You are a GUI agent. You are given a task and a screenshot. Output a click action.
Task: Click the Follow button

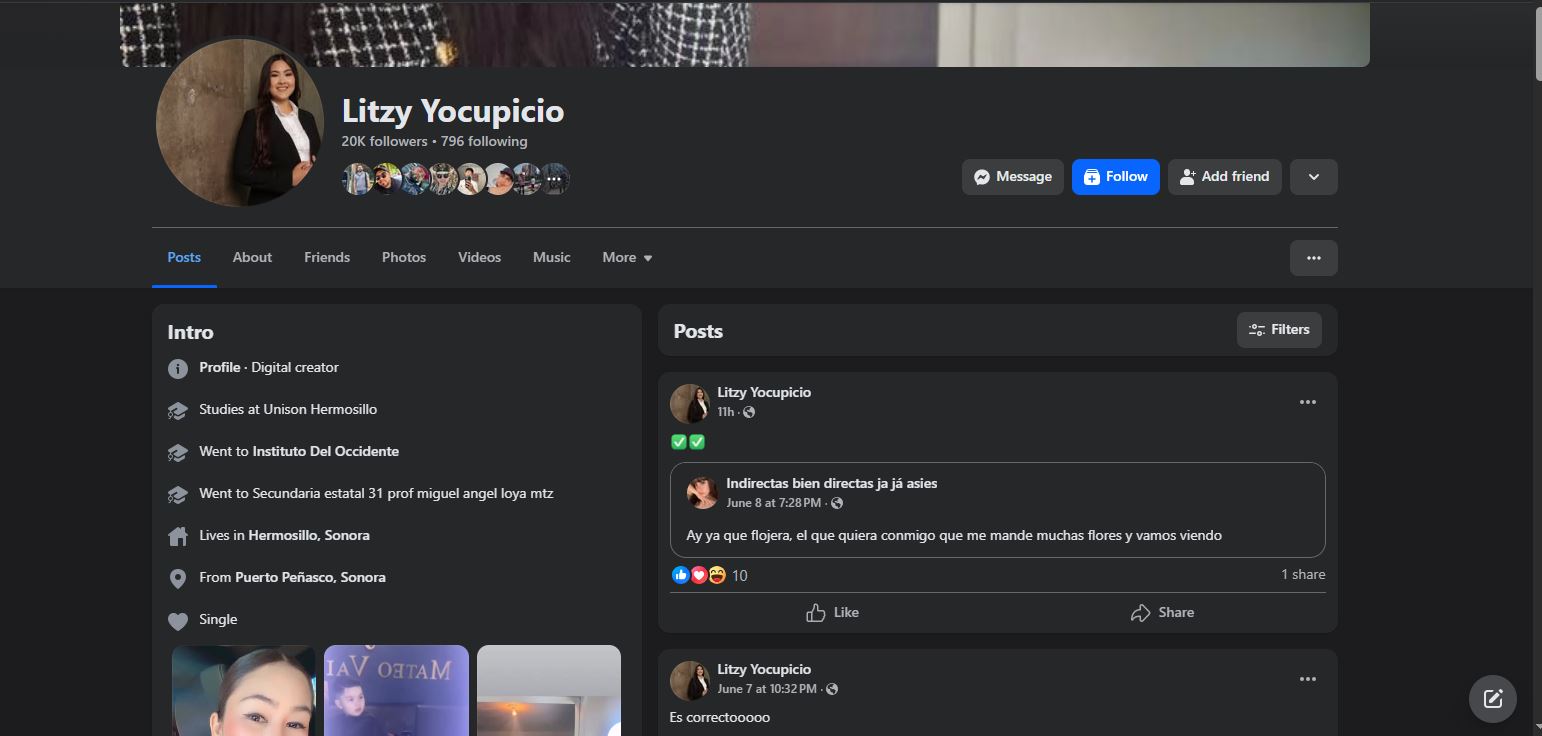(1115, 177)
